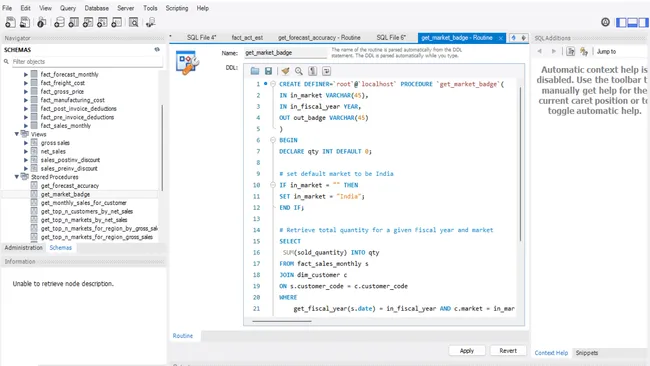Open the File menu
The height and width of the screenshot is (366, 650).
7,8
